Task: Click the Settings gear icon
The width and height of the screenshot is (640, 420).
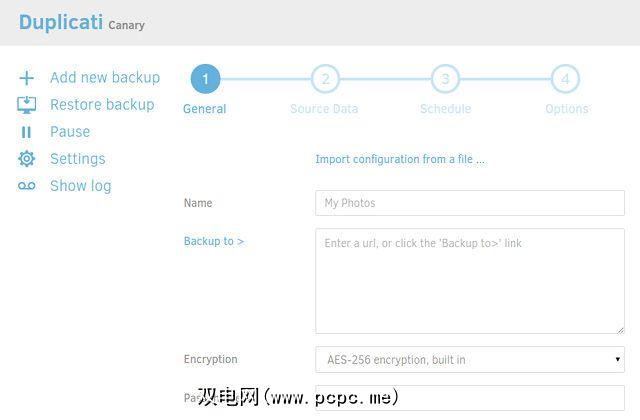Action: 27,159
